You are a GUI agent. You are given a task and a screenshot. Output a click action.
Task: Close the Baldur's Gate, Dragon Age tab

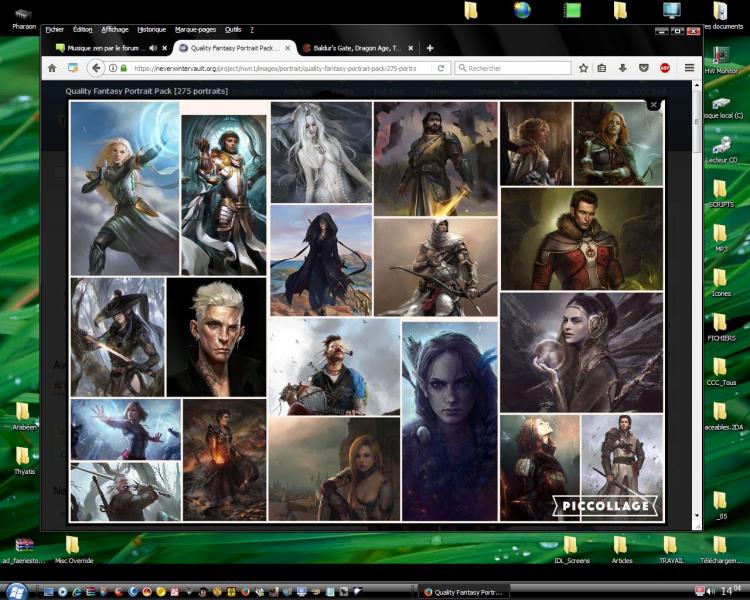[410, 48]
